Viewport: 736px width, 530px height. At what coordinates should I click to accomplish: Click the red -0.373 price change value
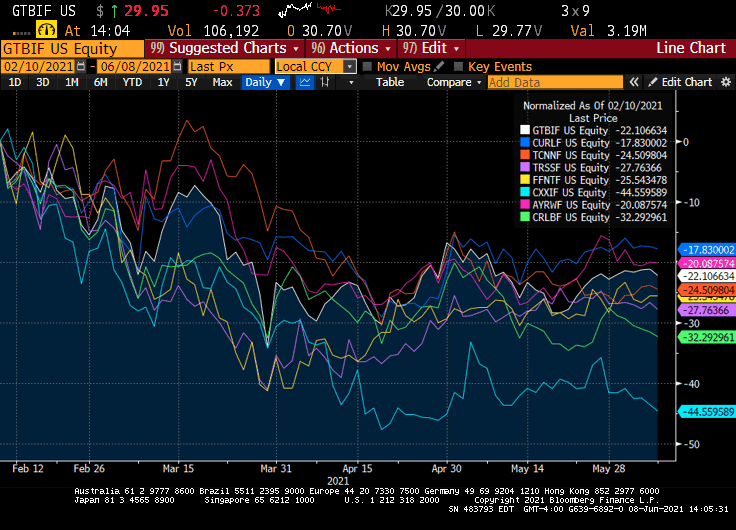click(236, 11)
